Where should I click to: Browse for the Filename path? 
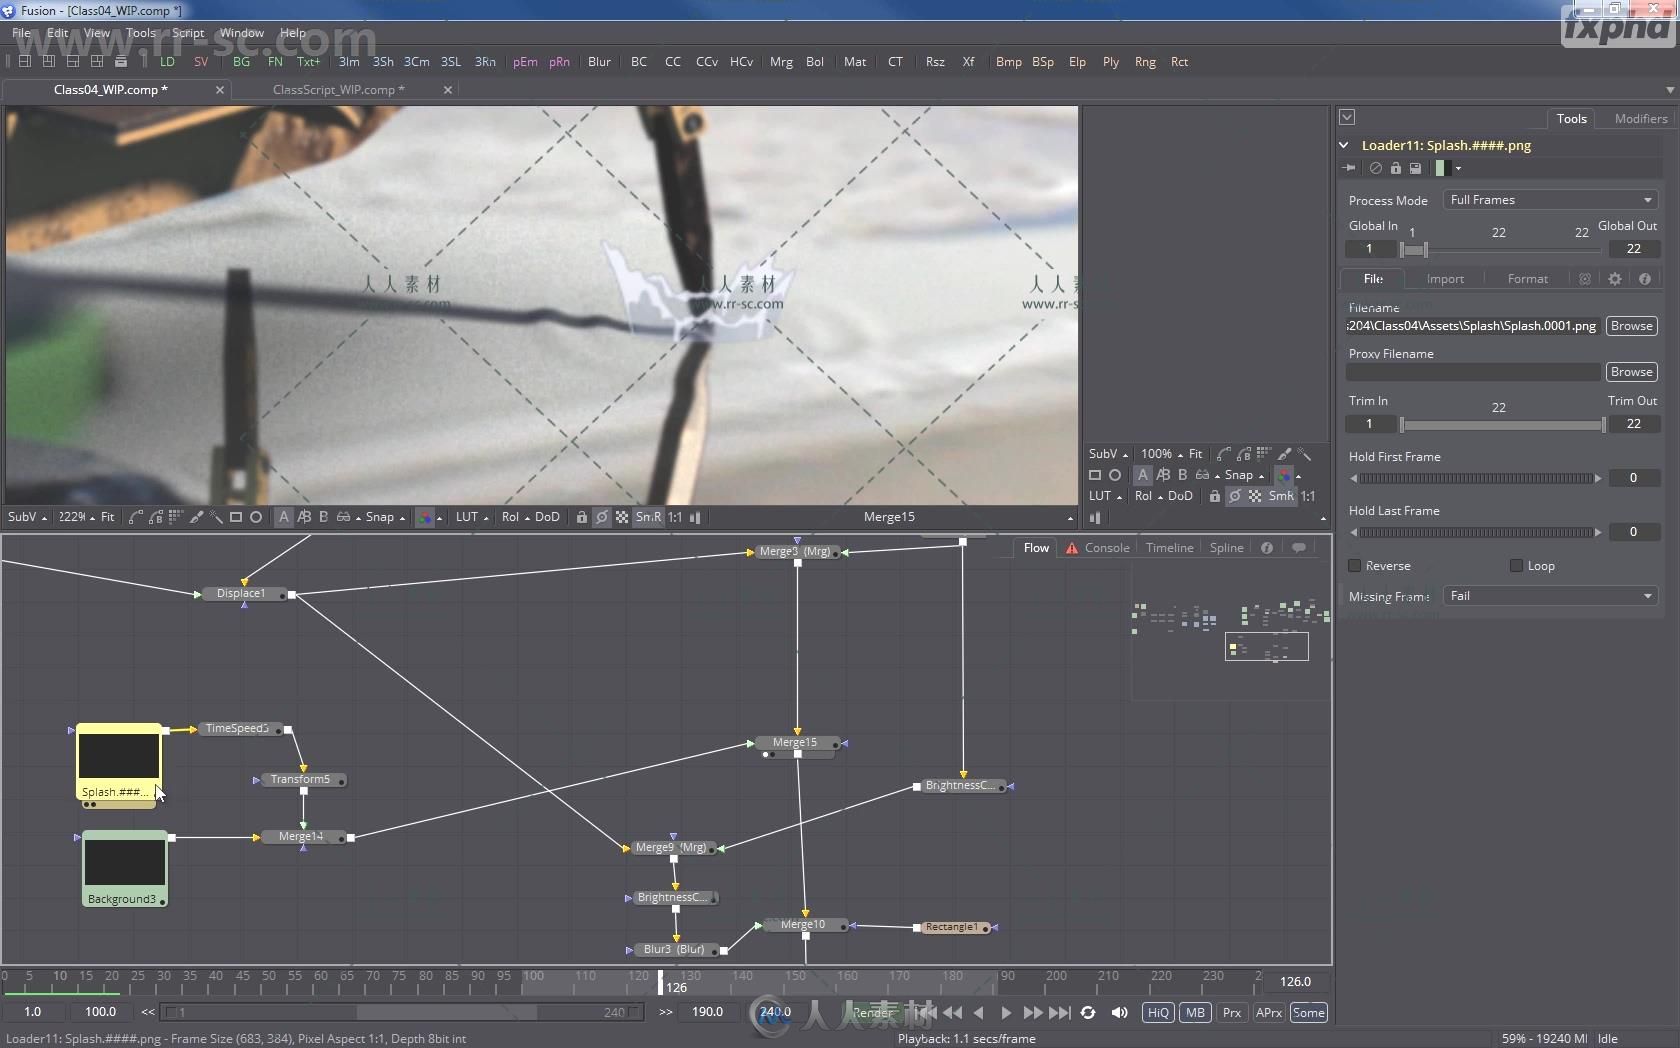pyautogui.click(x=1631, y=326)
